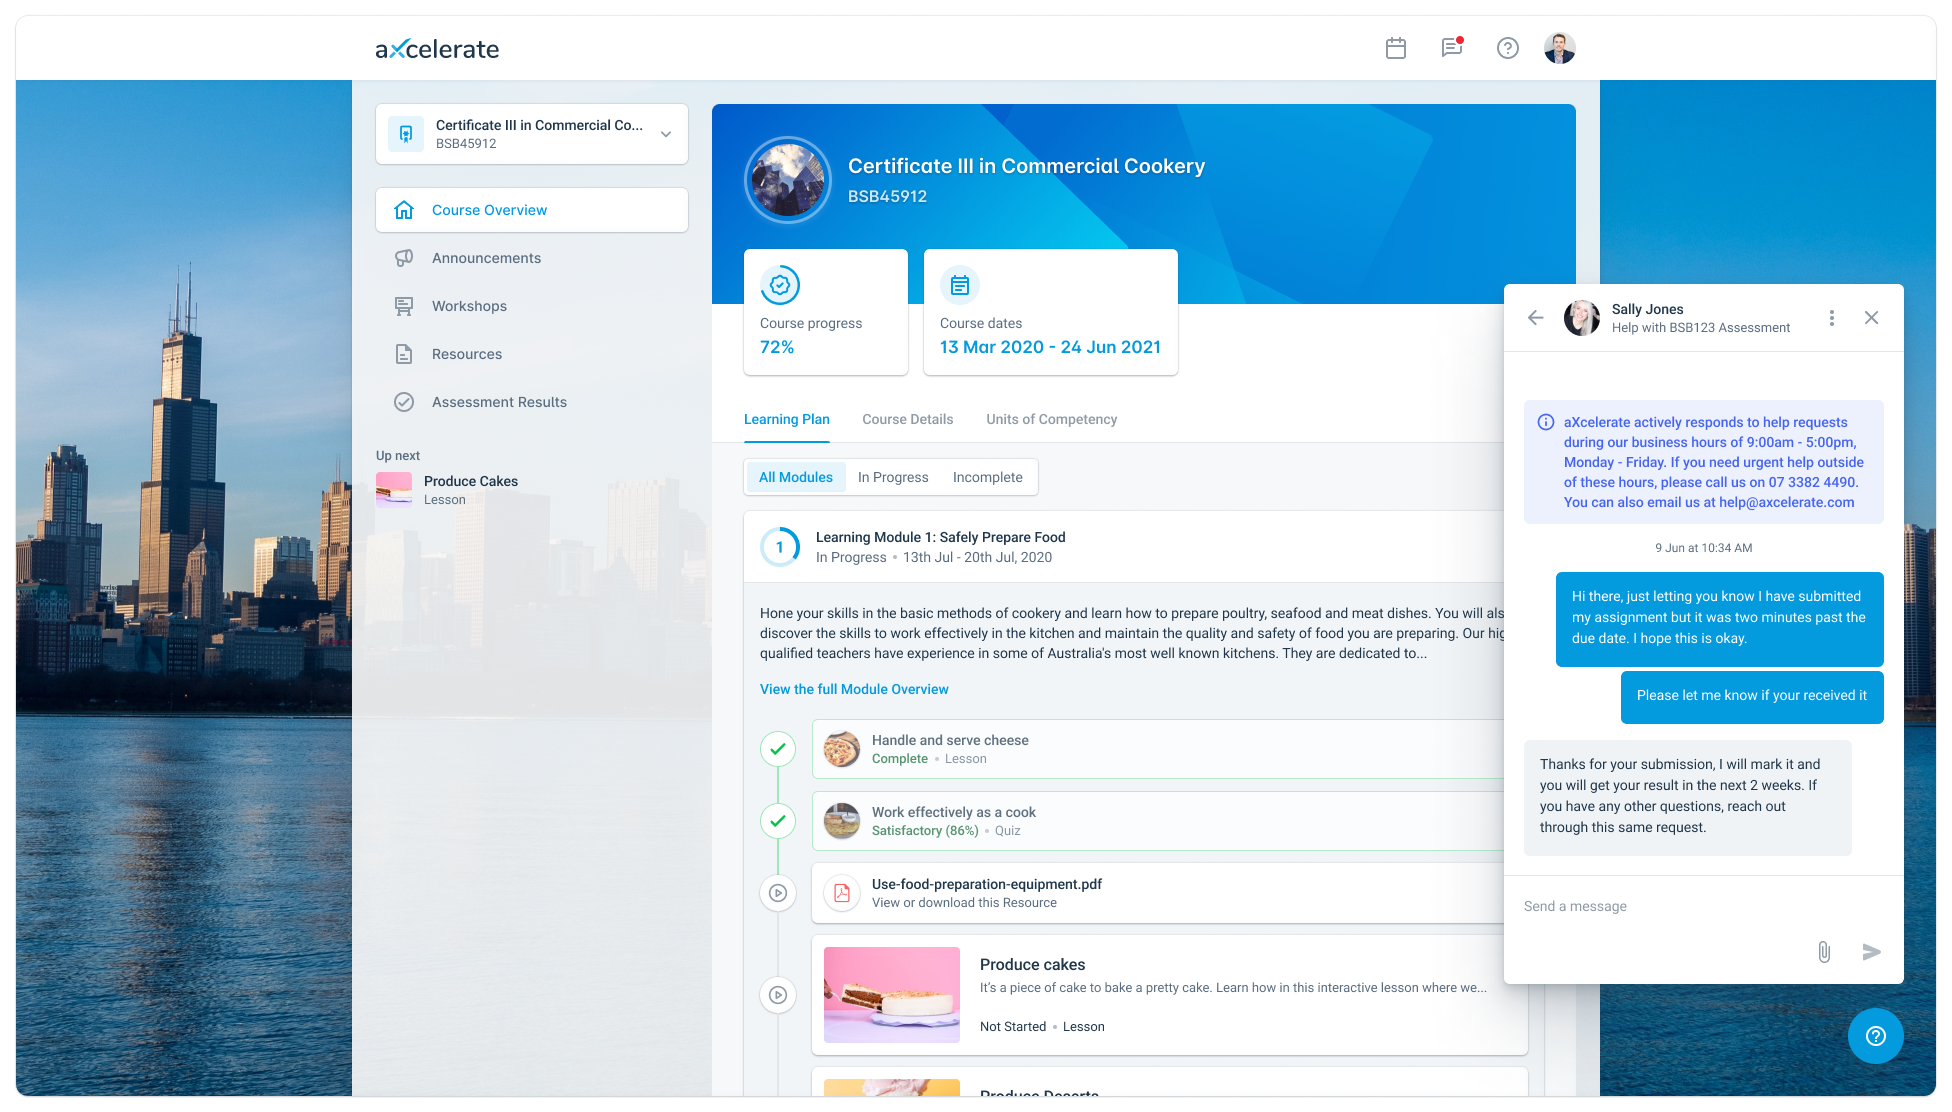Close the Sally Jones chat panel
1952x1112 pixels.
pos(1872,318)
